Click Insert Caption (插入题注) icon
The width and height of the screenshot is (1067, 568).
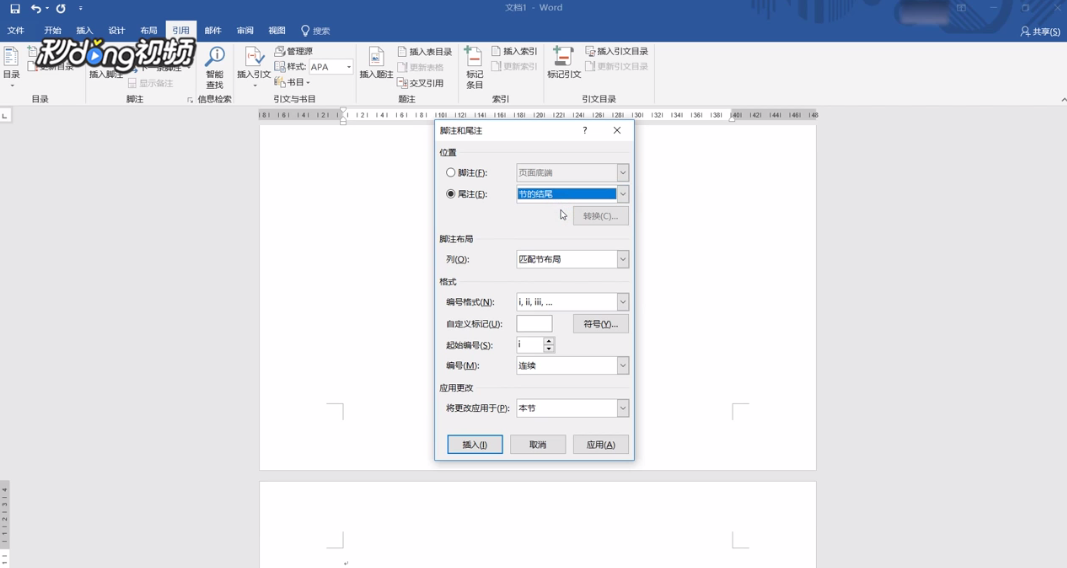[x=376, y=63]
